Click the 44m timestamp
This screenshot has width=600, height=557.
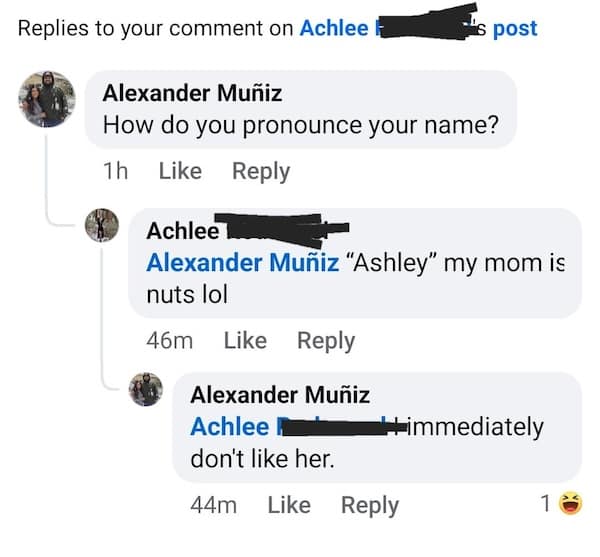point(213,505)
